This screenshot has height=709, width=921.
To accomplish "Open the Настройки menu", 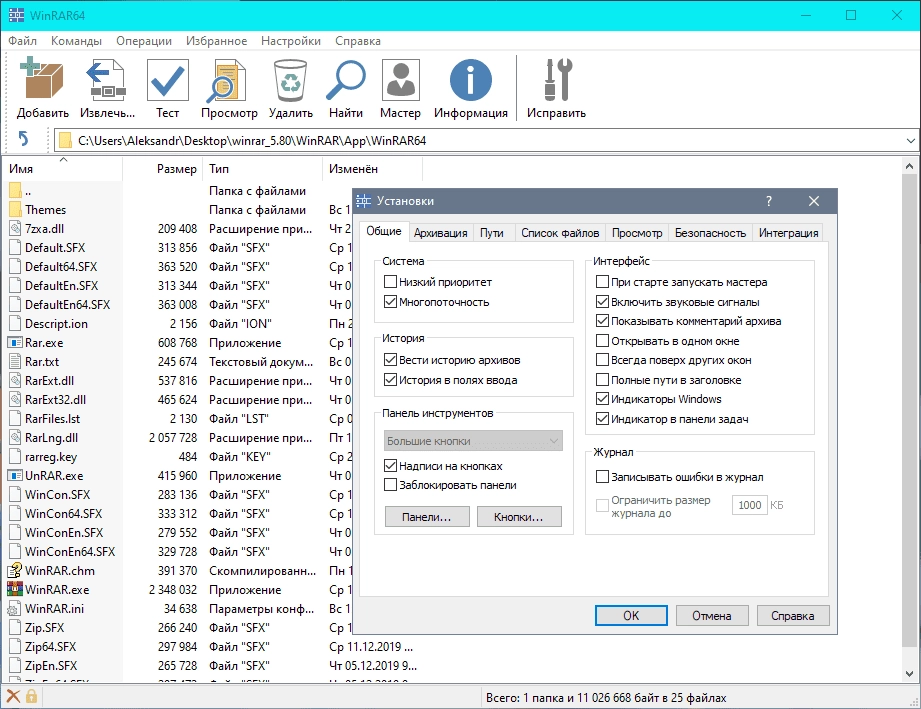I will (x=291, y=41).
